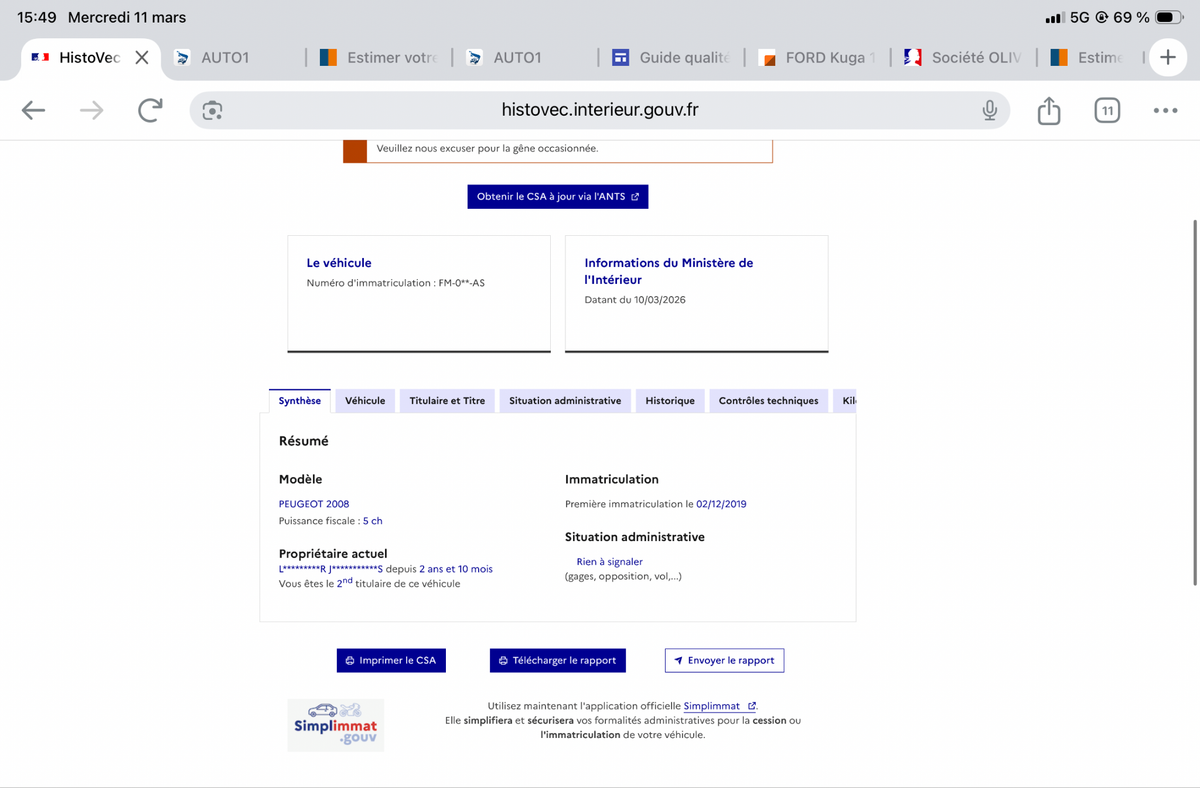1200x788 pixels.
Task: Switch to the FORD Kuga tab
Action: 818,58
